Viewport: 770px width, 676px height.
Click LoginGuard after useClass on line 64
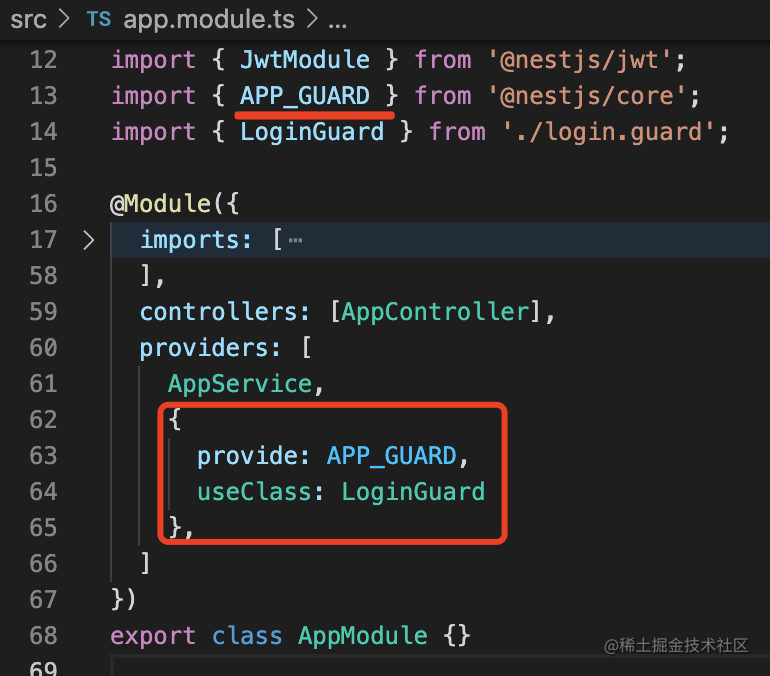[413, 491]
